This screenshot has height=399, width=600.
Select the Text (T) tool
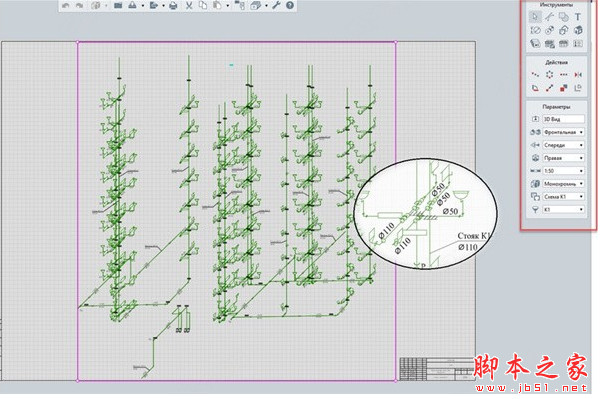578,16
